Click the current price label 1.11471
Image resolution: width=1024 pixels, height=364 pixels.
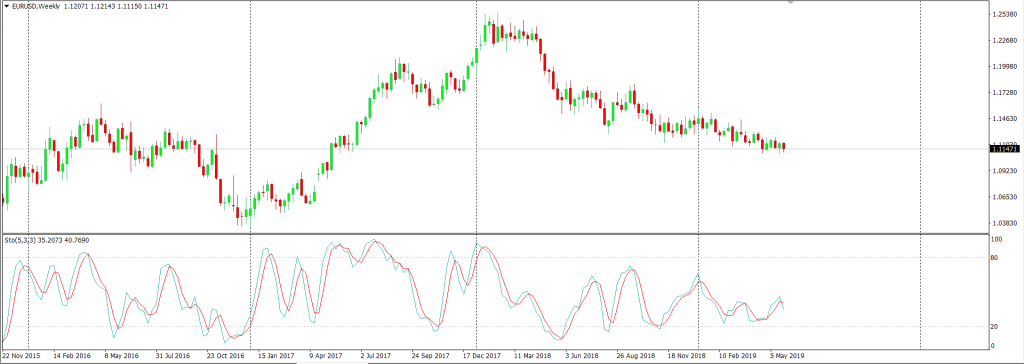click(1004, 149)
